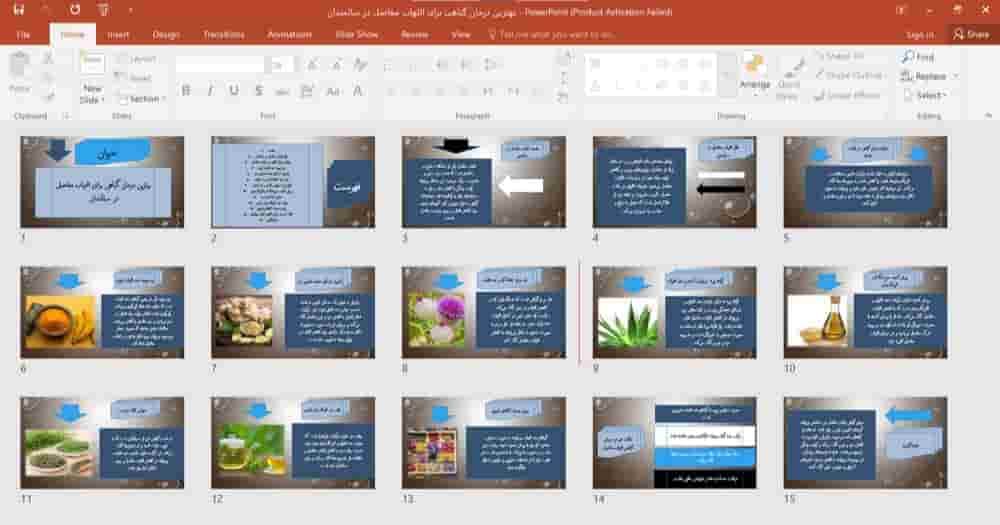The width and height of the screenshot is (1000, 525).
Task: Select slide 10 thumbnail with oil bottle
Action: point(865,313)
